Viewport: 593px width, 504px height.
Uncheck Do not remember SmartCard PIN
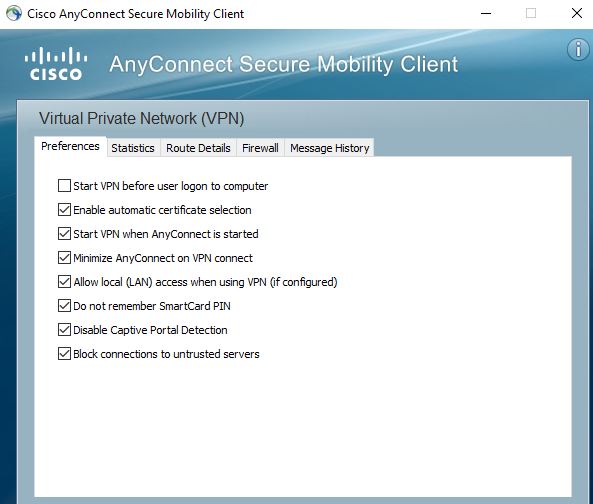tap(64, 306)
